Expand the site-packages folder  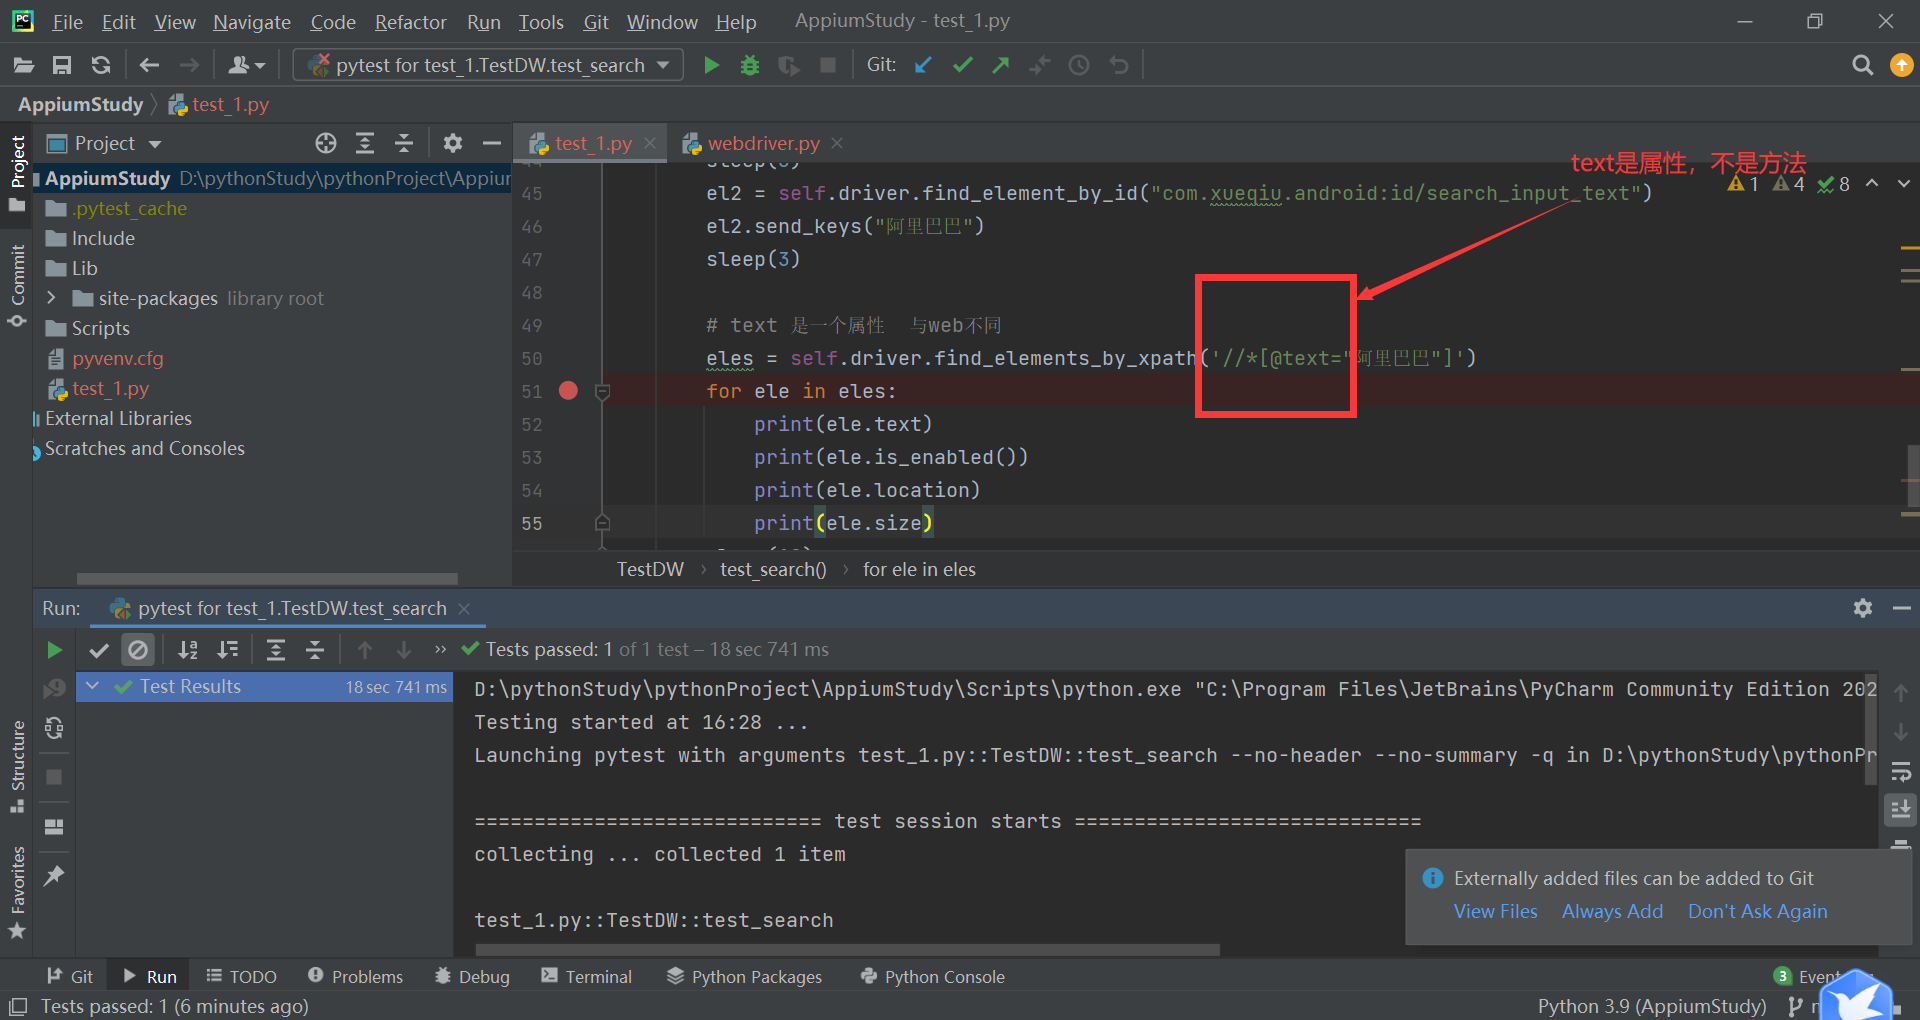click(x=52, y=298)
